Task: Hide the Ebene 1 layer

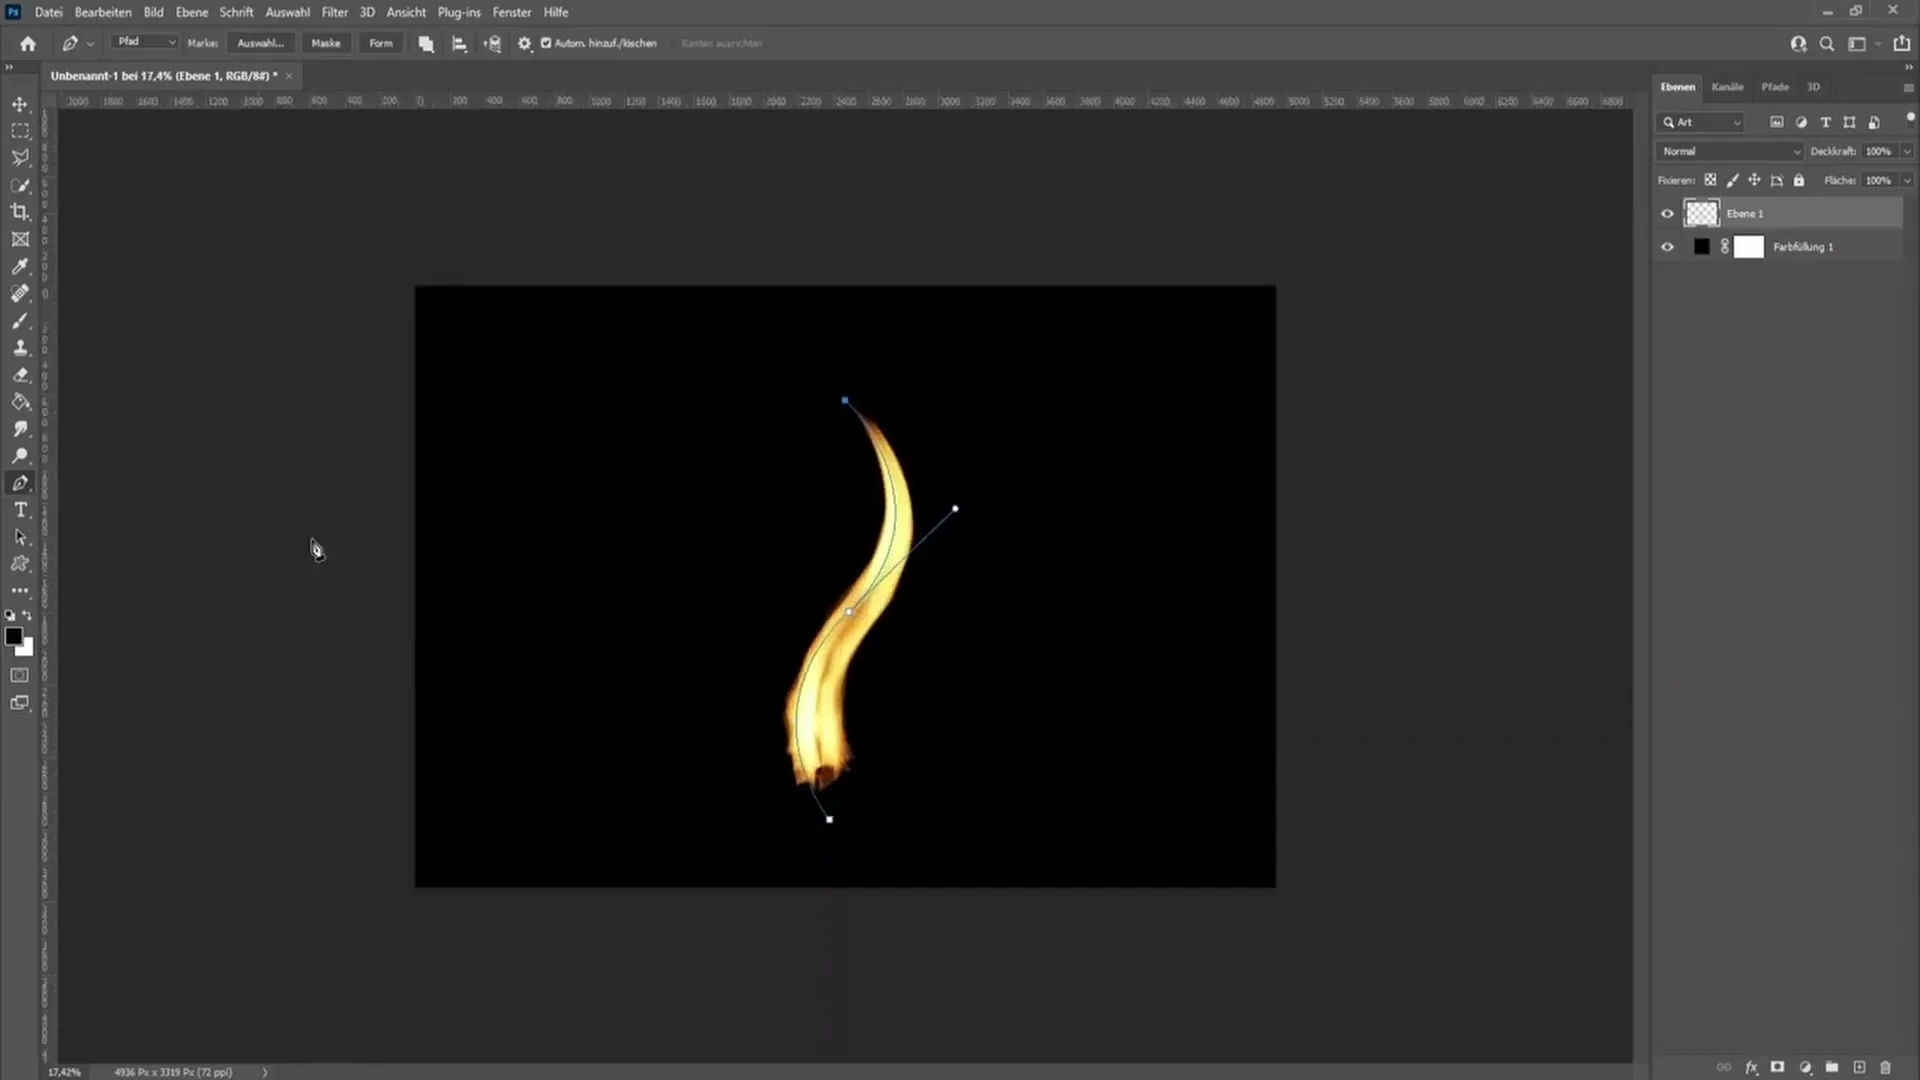Action: pos(1667,213)
